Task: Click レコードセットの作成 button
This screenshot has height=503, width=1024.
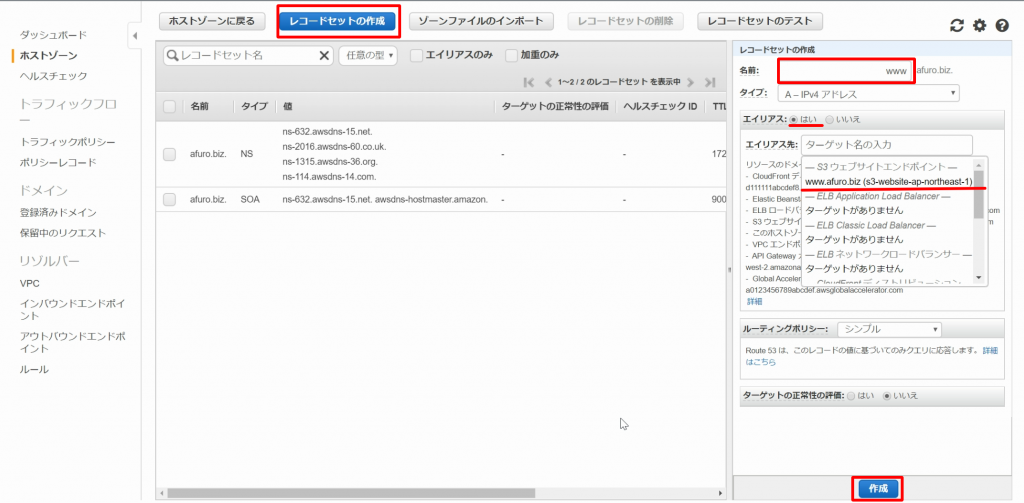Action: (337, 21)
